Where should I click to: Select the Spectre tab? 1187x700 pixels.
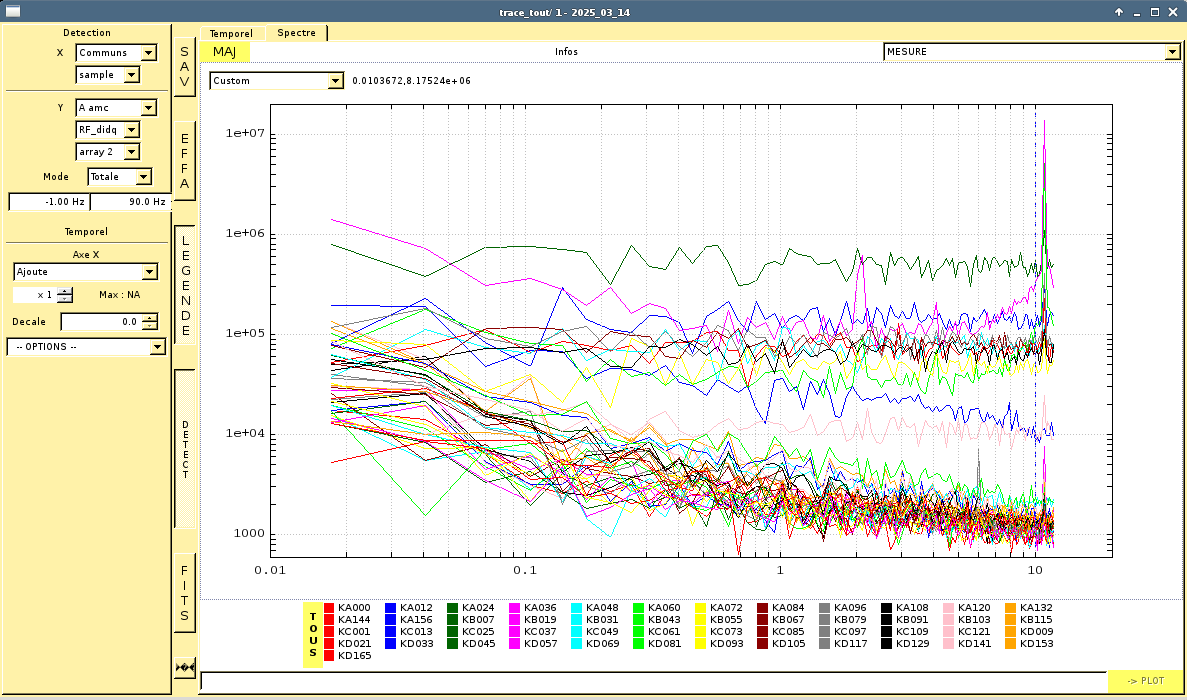click(296, 33)
